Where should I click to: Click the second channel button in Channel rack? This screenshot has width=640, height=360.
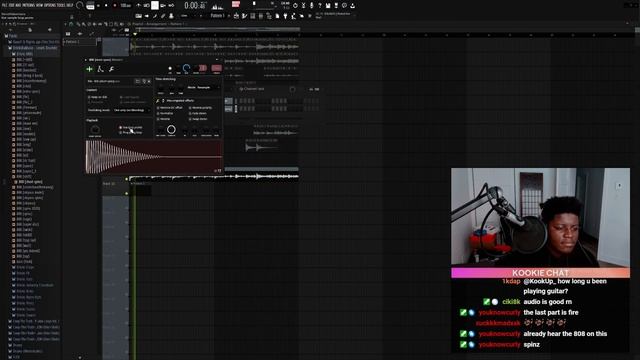point(229,109)
